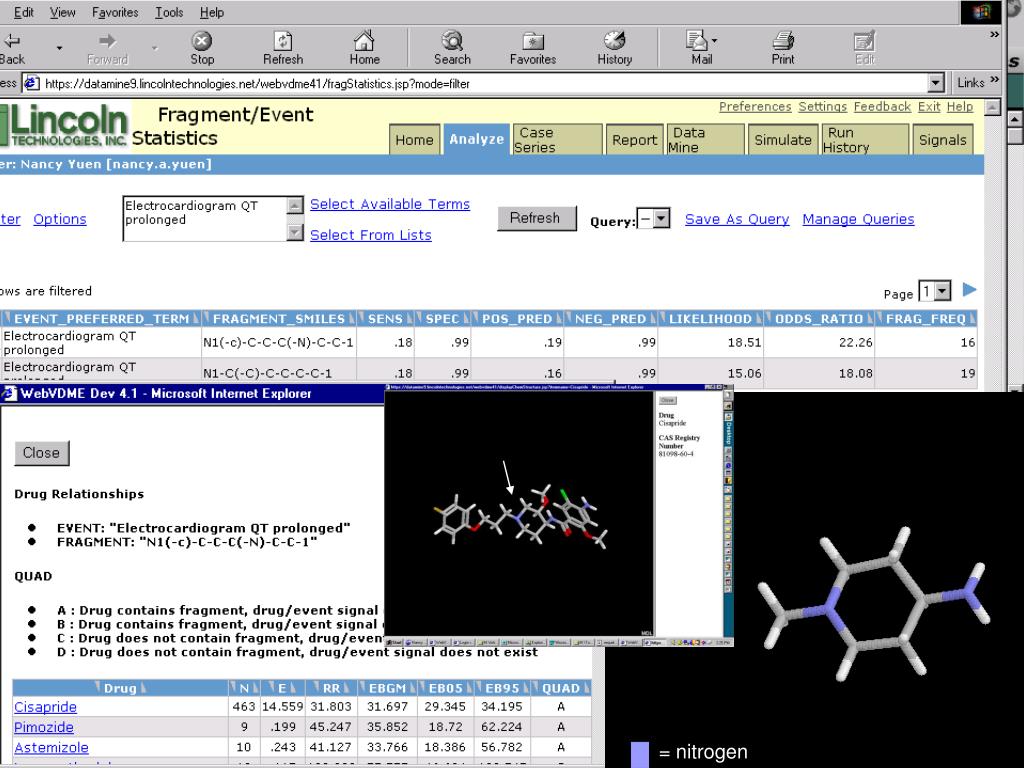Switch to the Simulate tab
Screen dimensions: 1024x768
(x=782, y=140)
